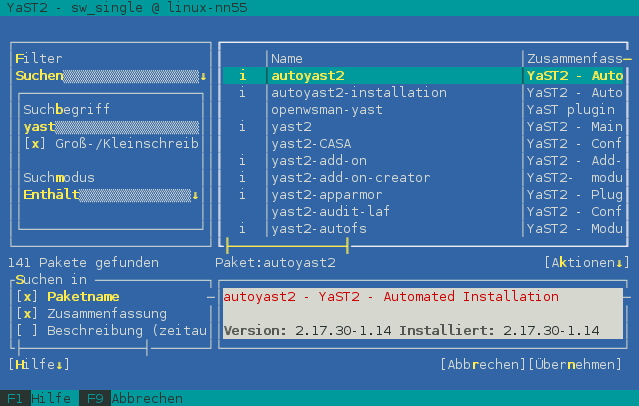Click the package description text area

[423, 314]
